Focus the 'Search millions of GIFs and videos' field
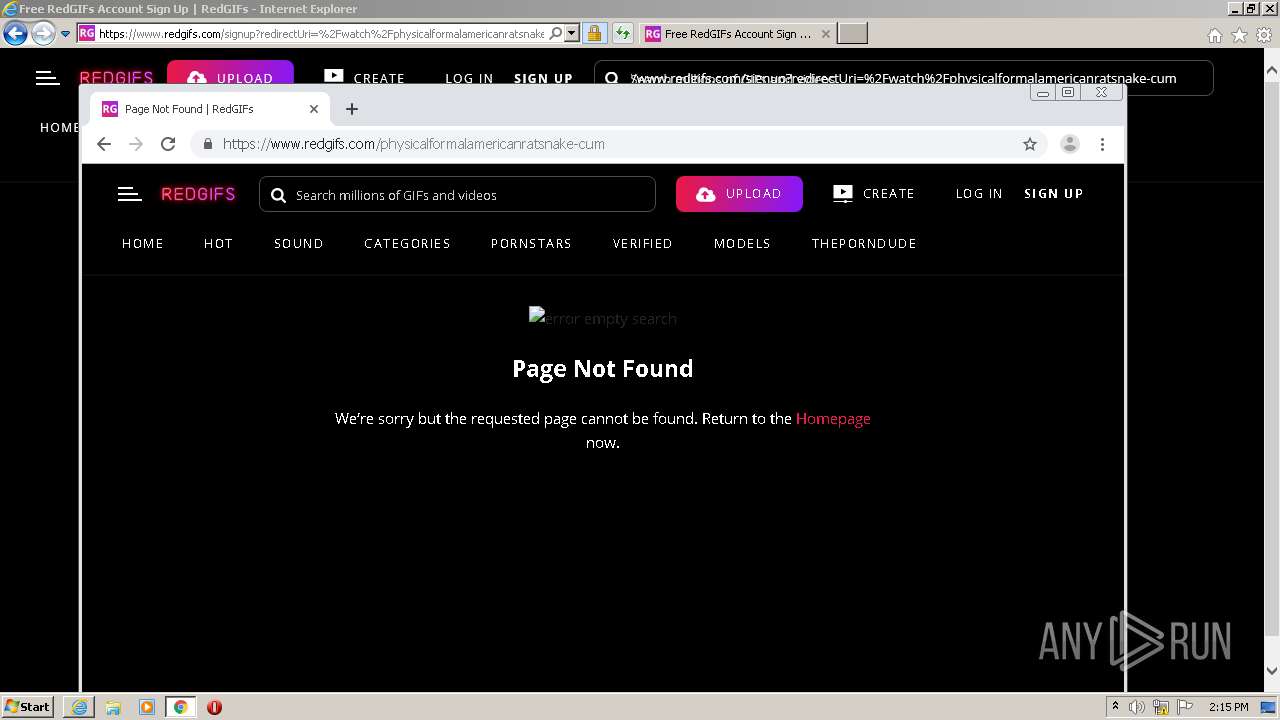 [x=457, y=194]
